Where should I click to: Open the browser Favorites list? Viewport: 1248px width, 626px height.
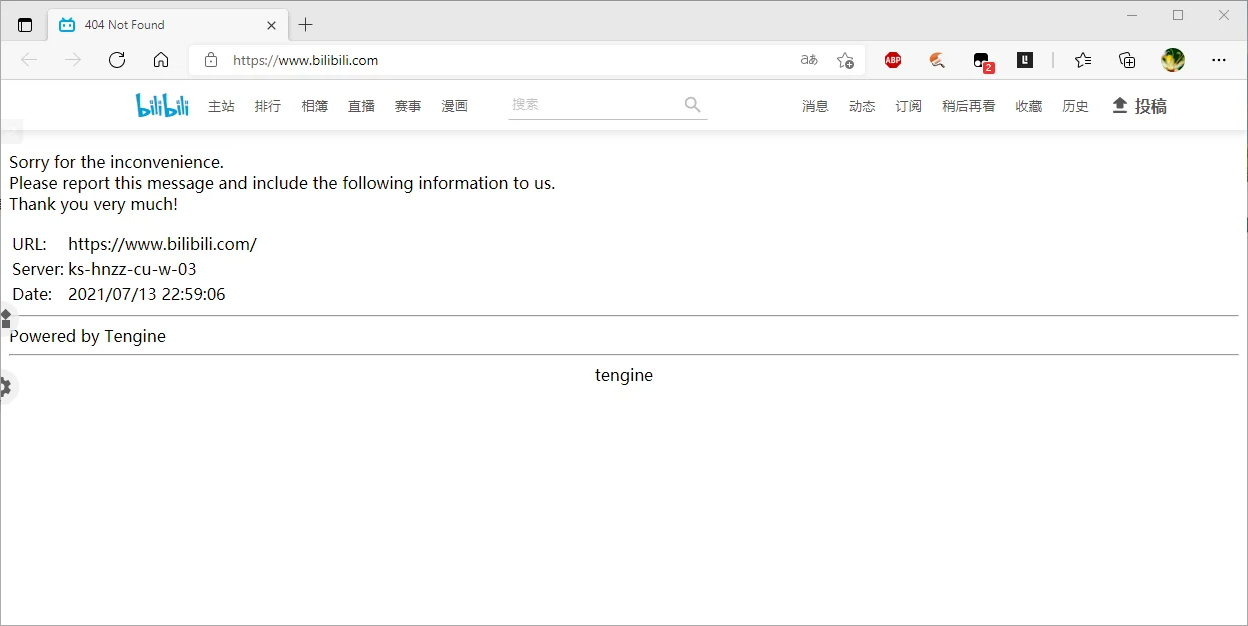pos(1083,60)
